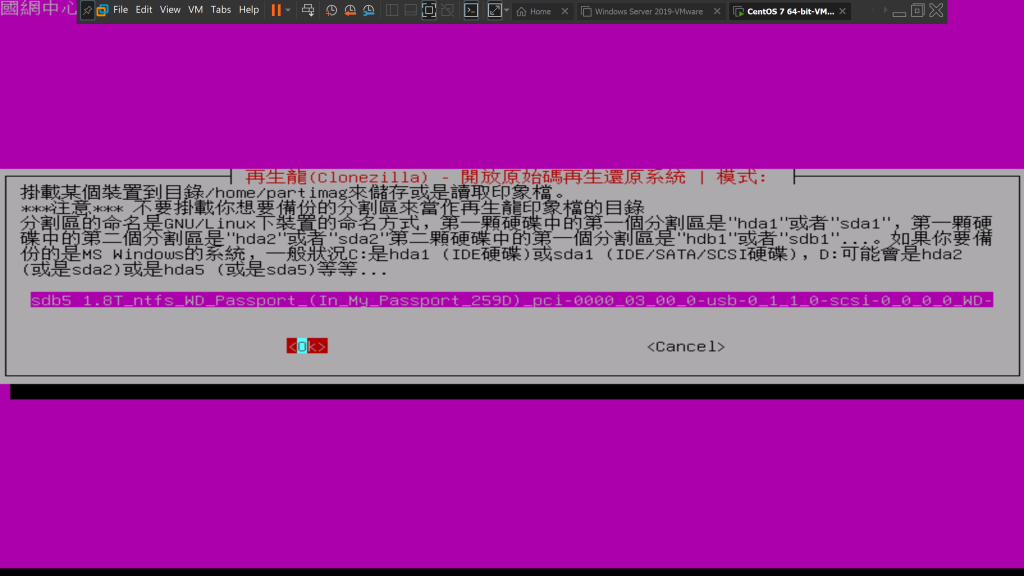This screenshot has width=1024, height=576.
Task: Open the console view icon
Action: pos(470,10)
